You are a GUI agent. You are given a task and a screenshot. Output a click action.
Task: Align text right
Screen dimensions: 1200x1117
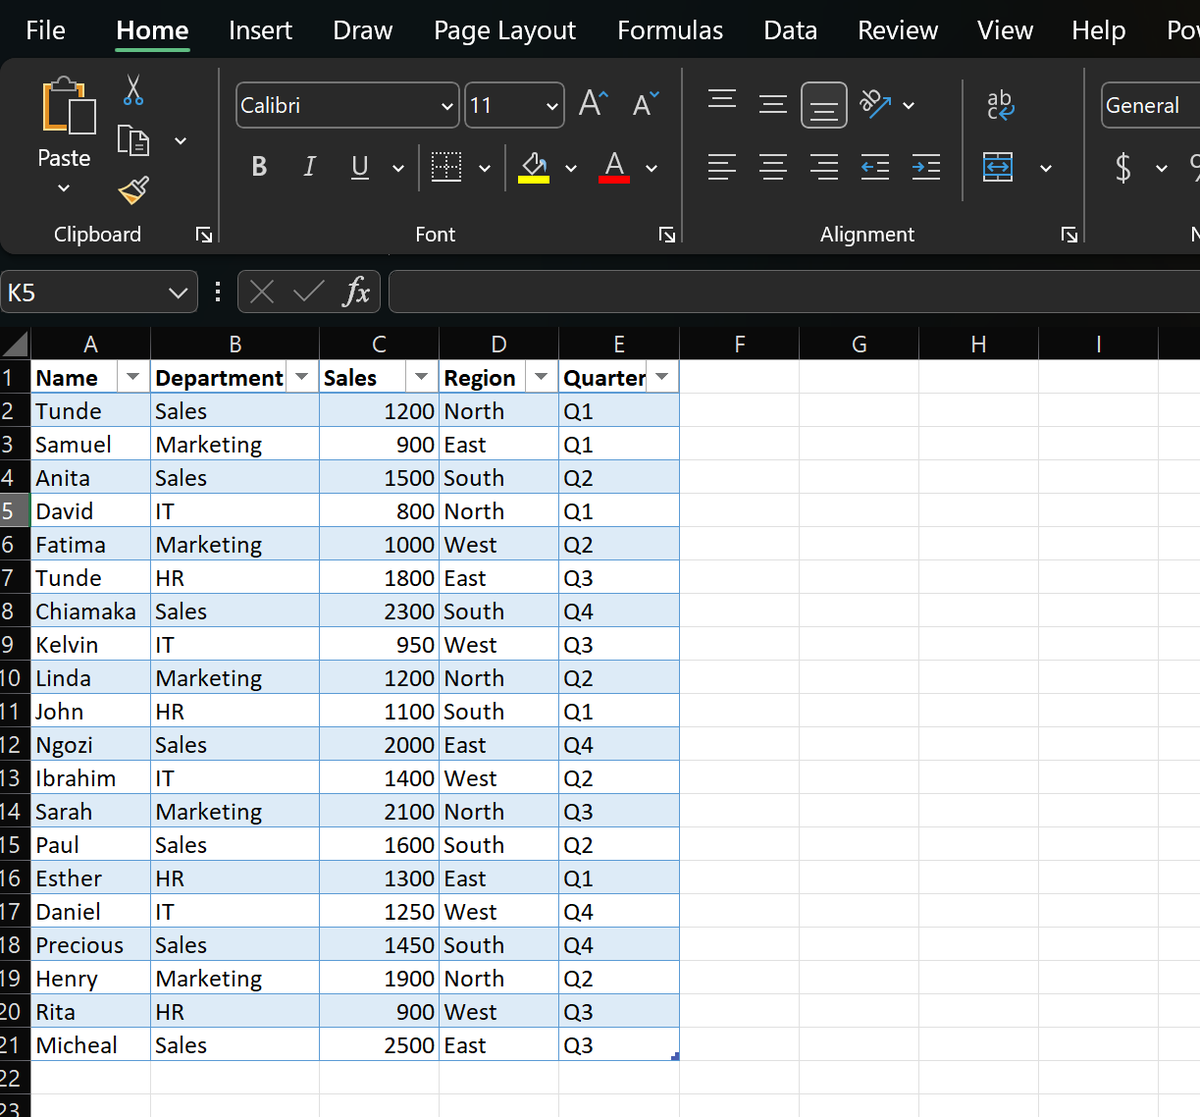(x=824, y=167)
